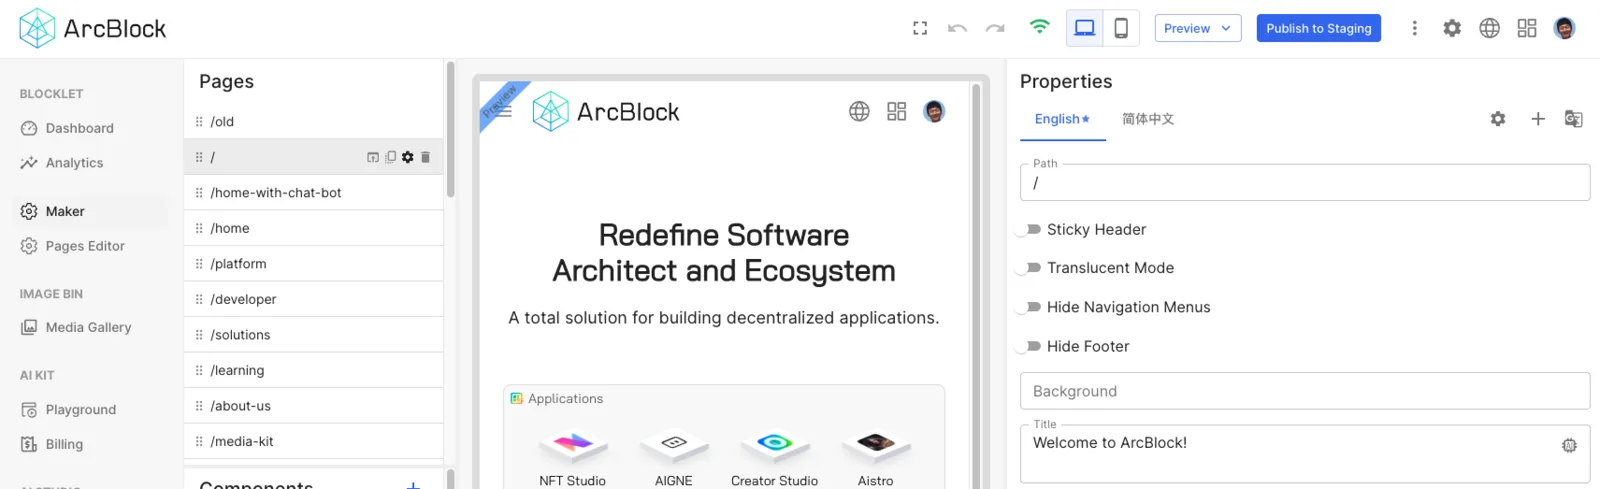Open Pages Editor in the sidebar
This screenshot has width=1600, height=489.
pyautogui.click(x=85, y=246)
